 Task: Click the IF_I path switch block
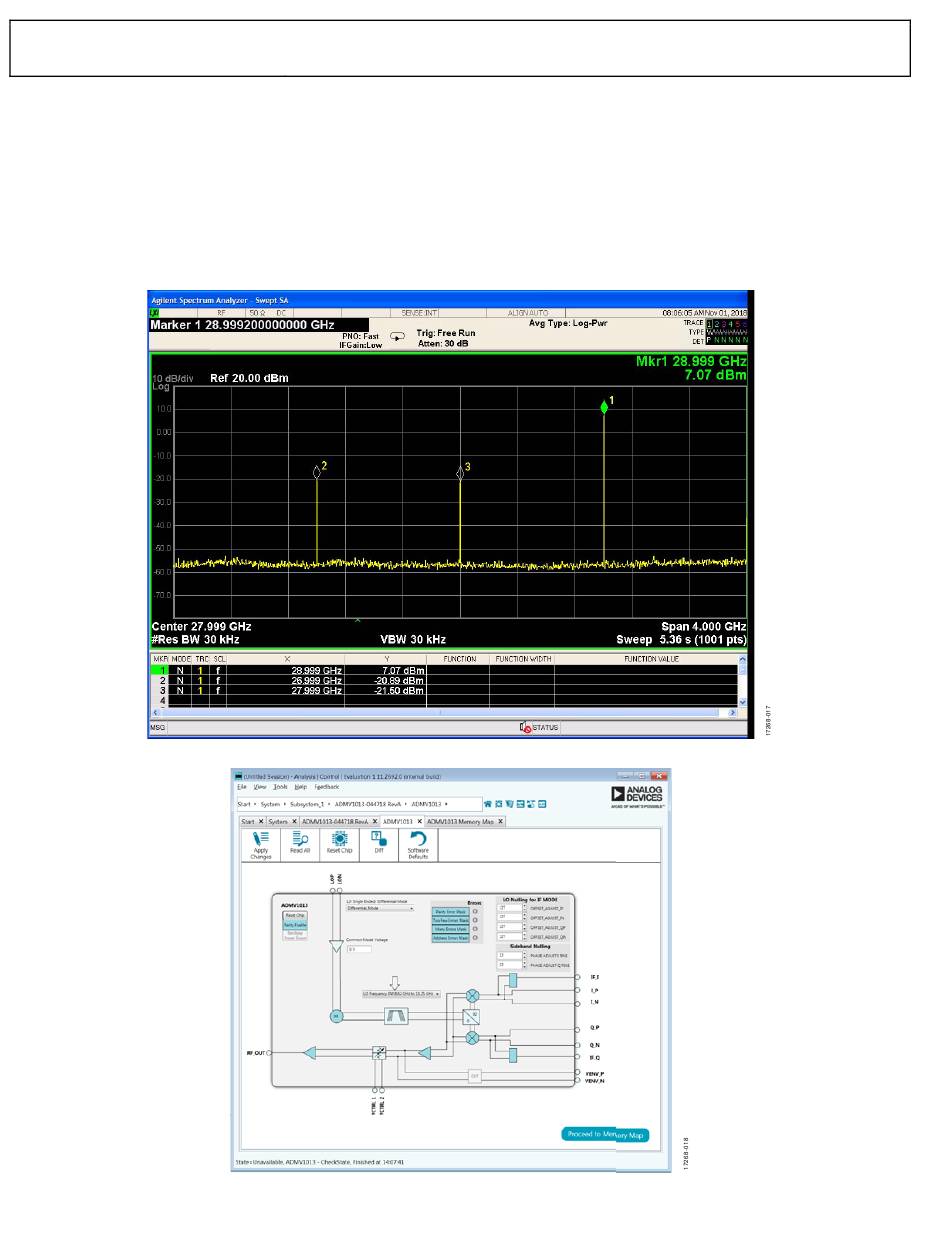coord(512,980)
